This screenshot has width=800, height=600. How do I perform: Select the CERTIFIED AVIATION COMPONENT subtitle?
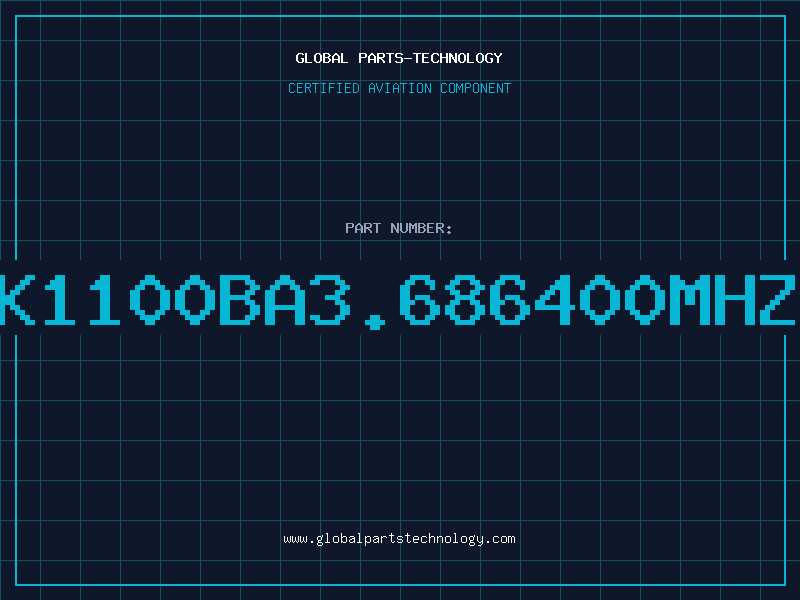(399, 88)
